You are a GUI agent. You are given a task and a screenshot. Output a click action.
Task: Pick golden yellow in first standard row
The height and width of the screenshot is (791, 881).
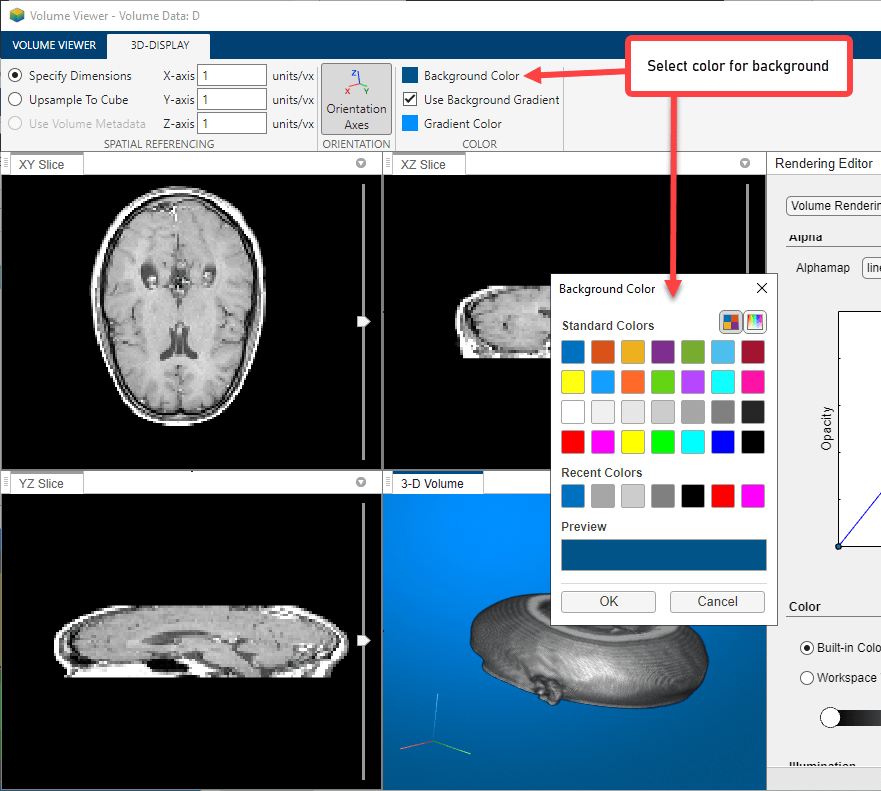633,352
